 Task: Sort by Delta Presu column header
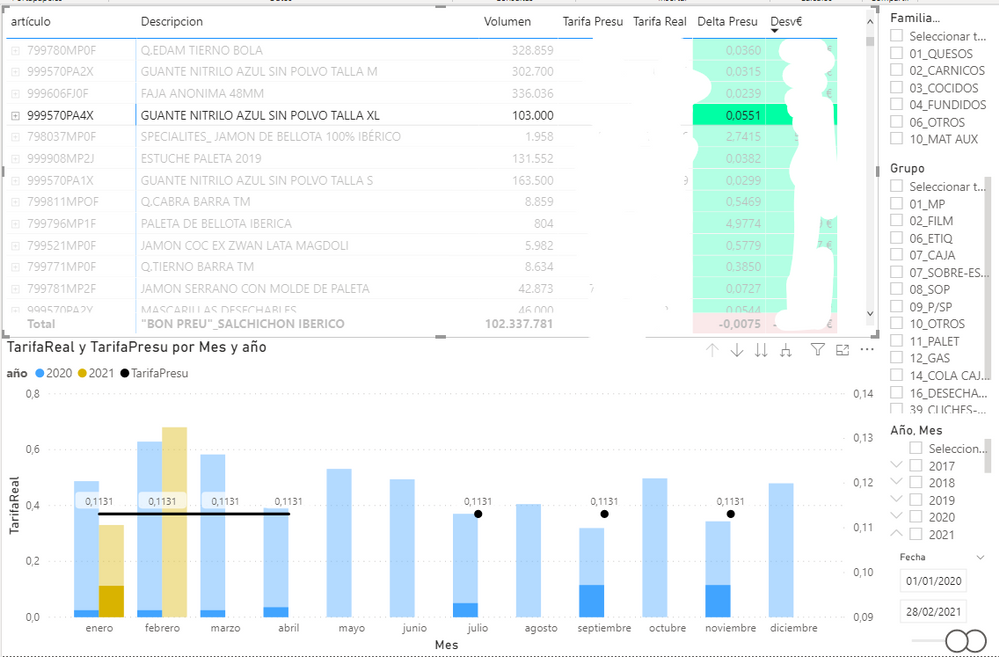(x=727, y=22)
